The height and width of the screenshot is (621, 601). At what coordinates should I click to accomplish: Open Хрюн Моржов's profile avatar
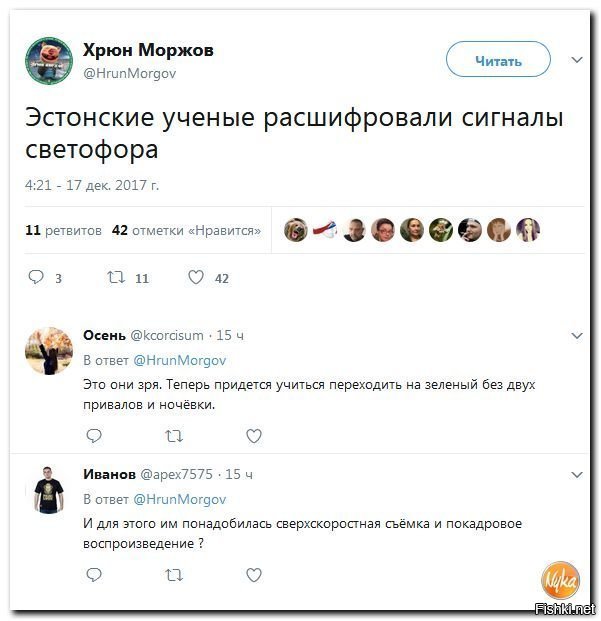[49, 61]
